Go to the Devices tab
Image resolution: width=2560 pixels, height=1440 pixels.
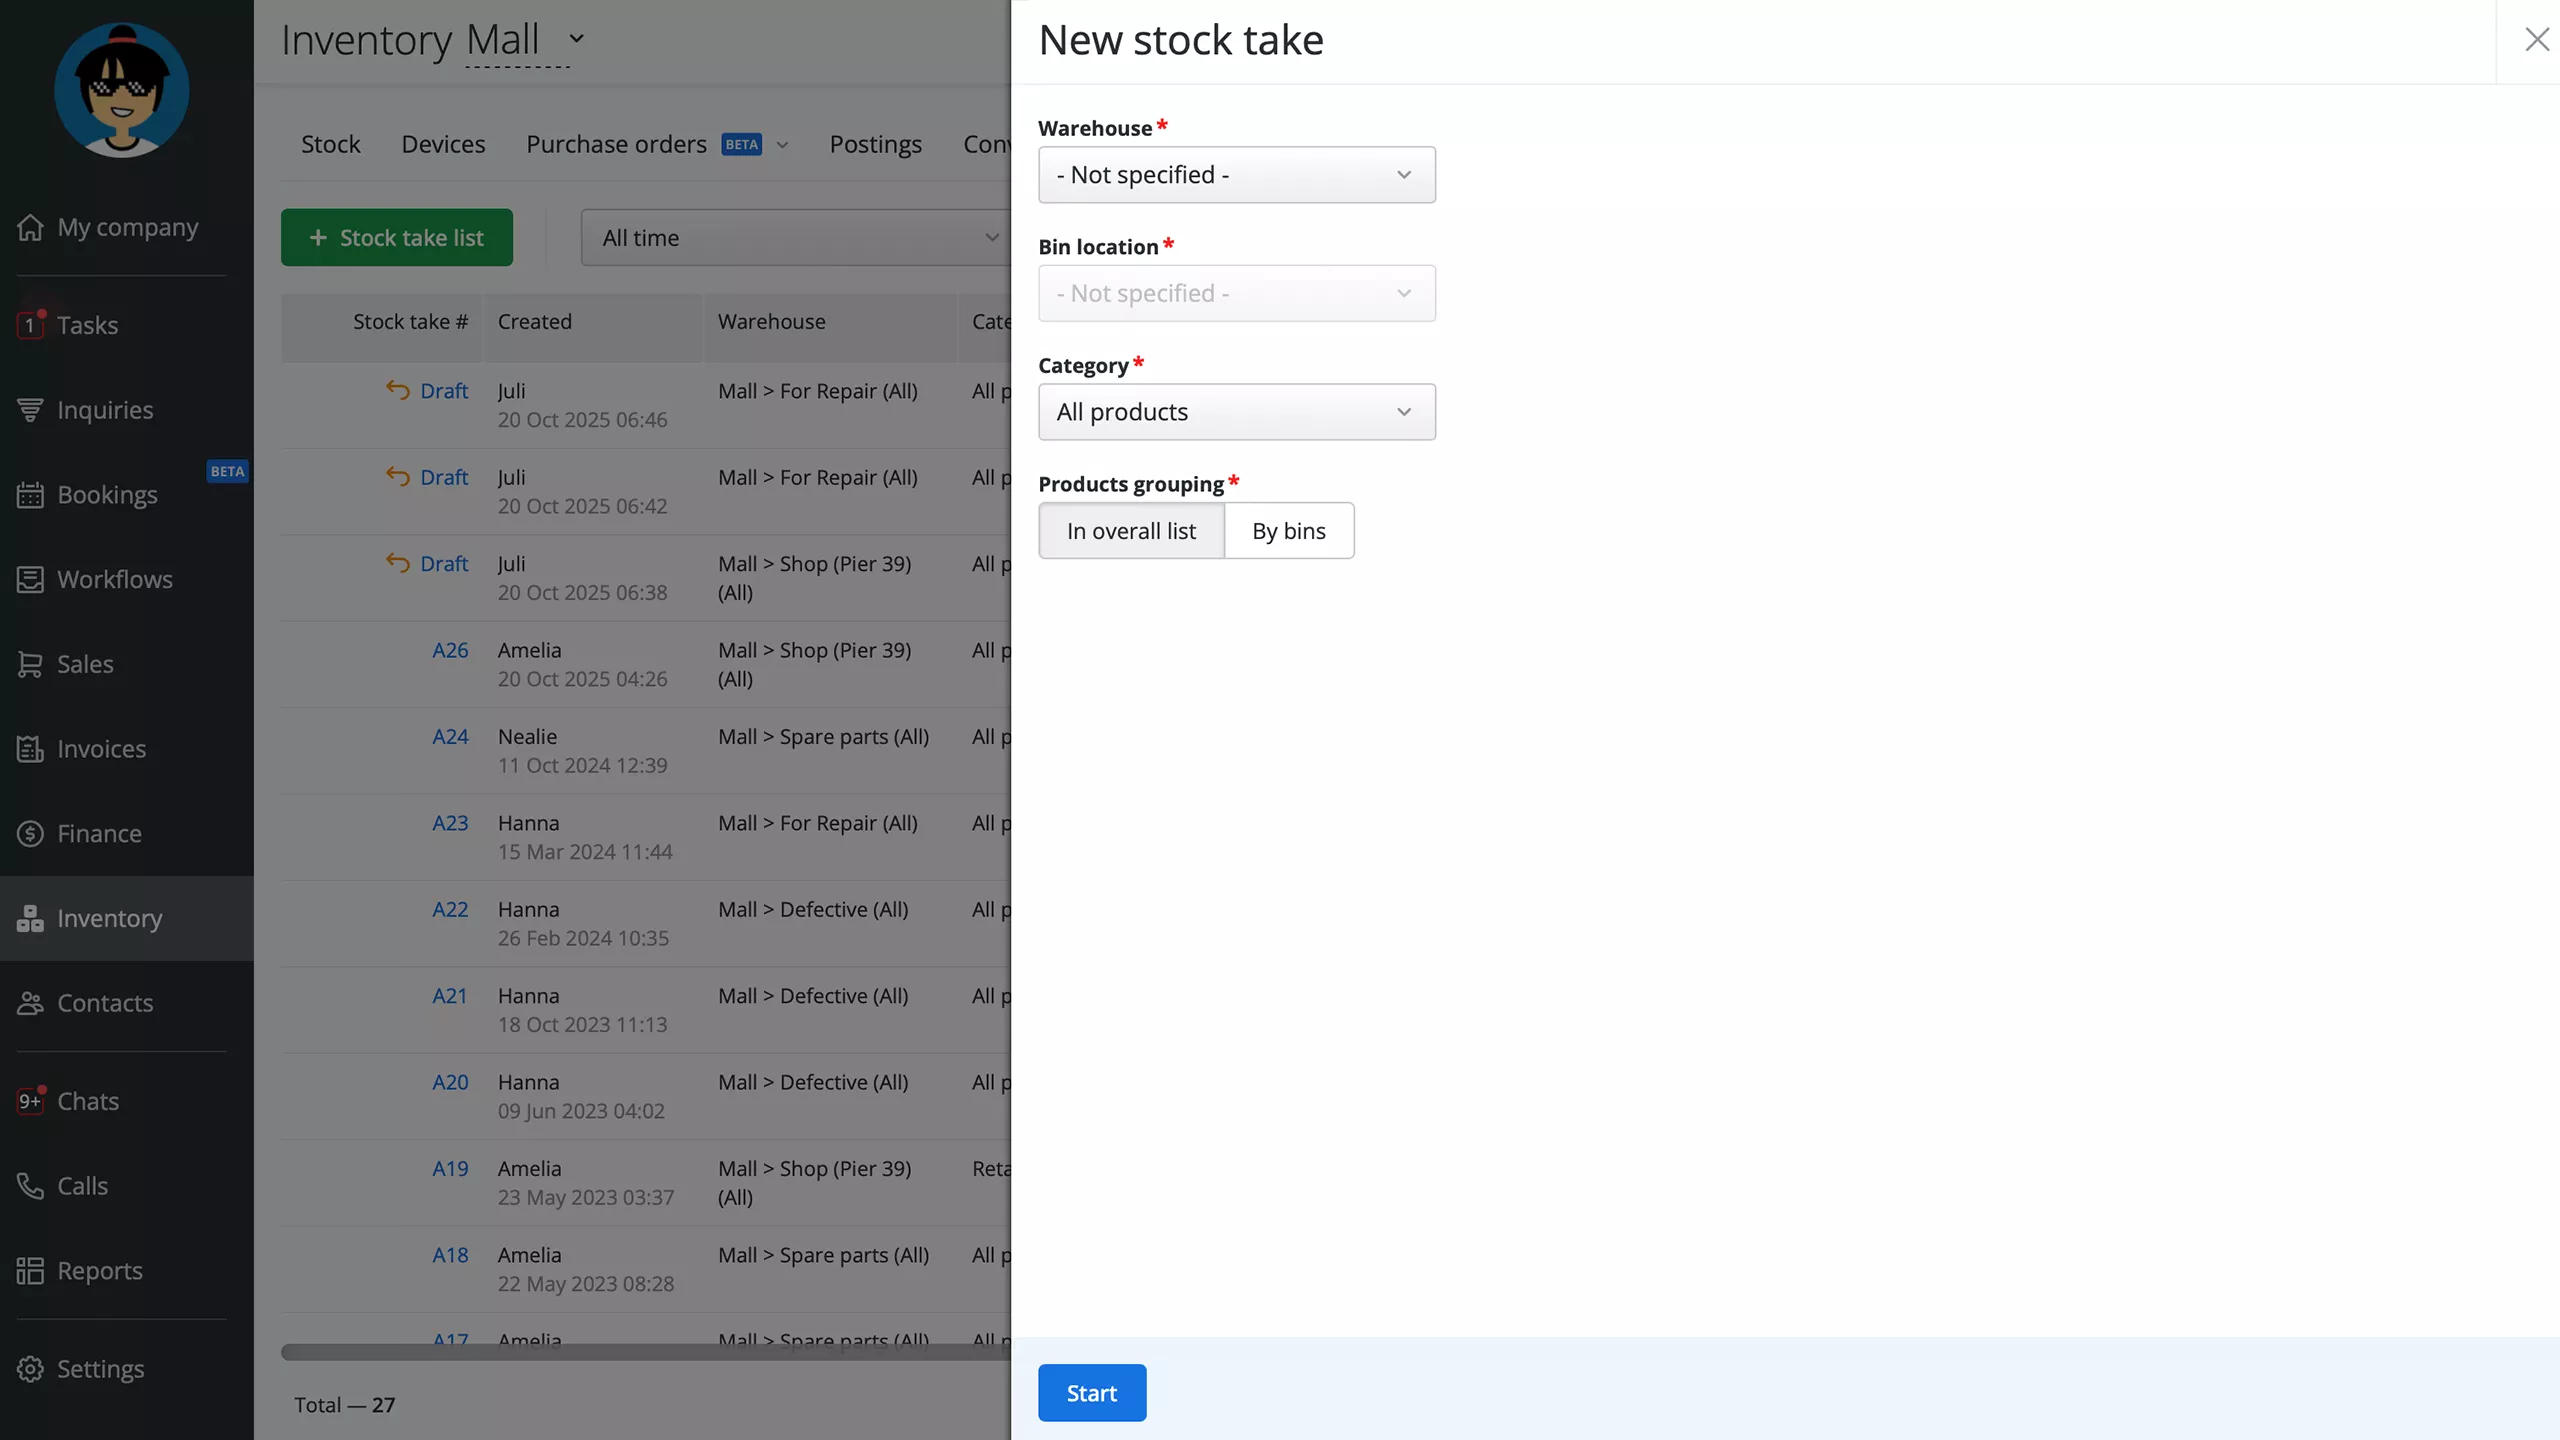click(443, 145)
